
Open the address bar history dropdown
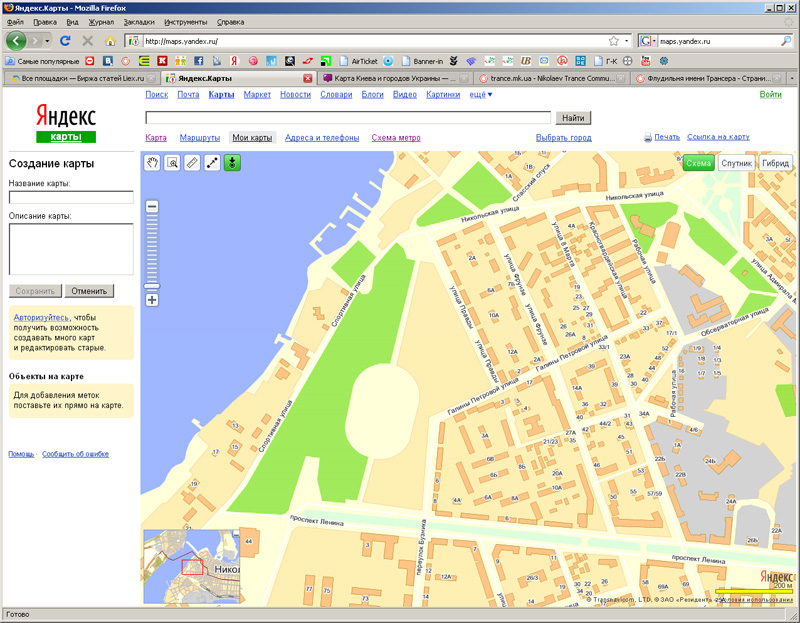point(627,41)
